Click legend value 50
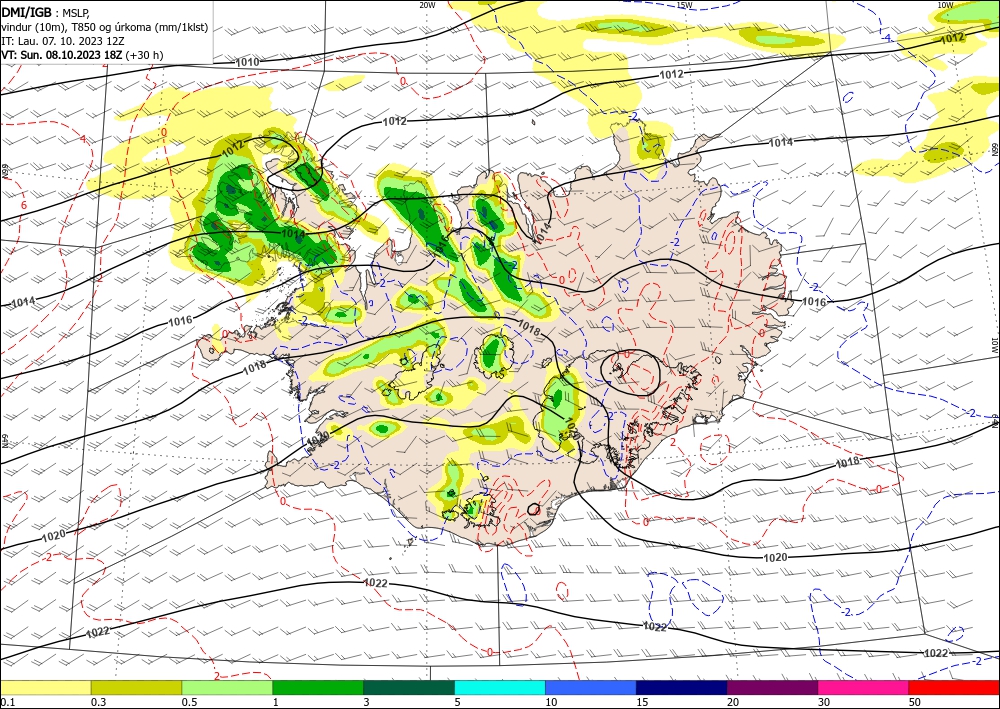 915,702
